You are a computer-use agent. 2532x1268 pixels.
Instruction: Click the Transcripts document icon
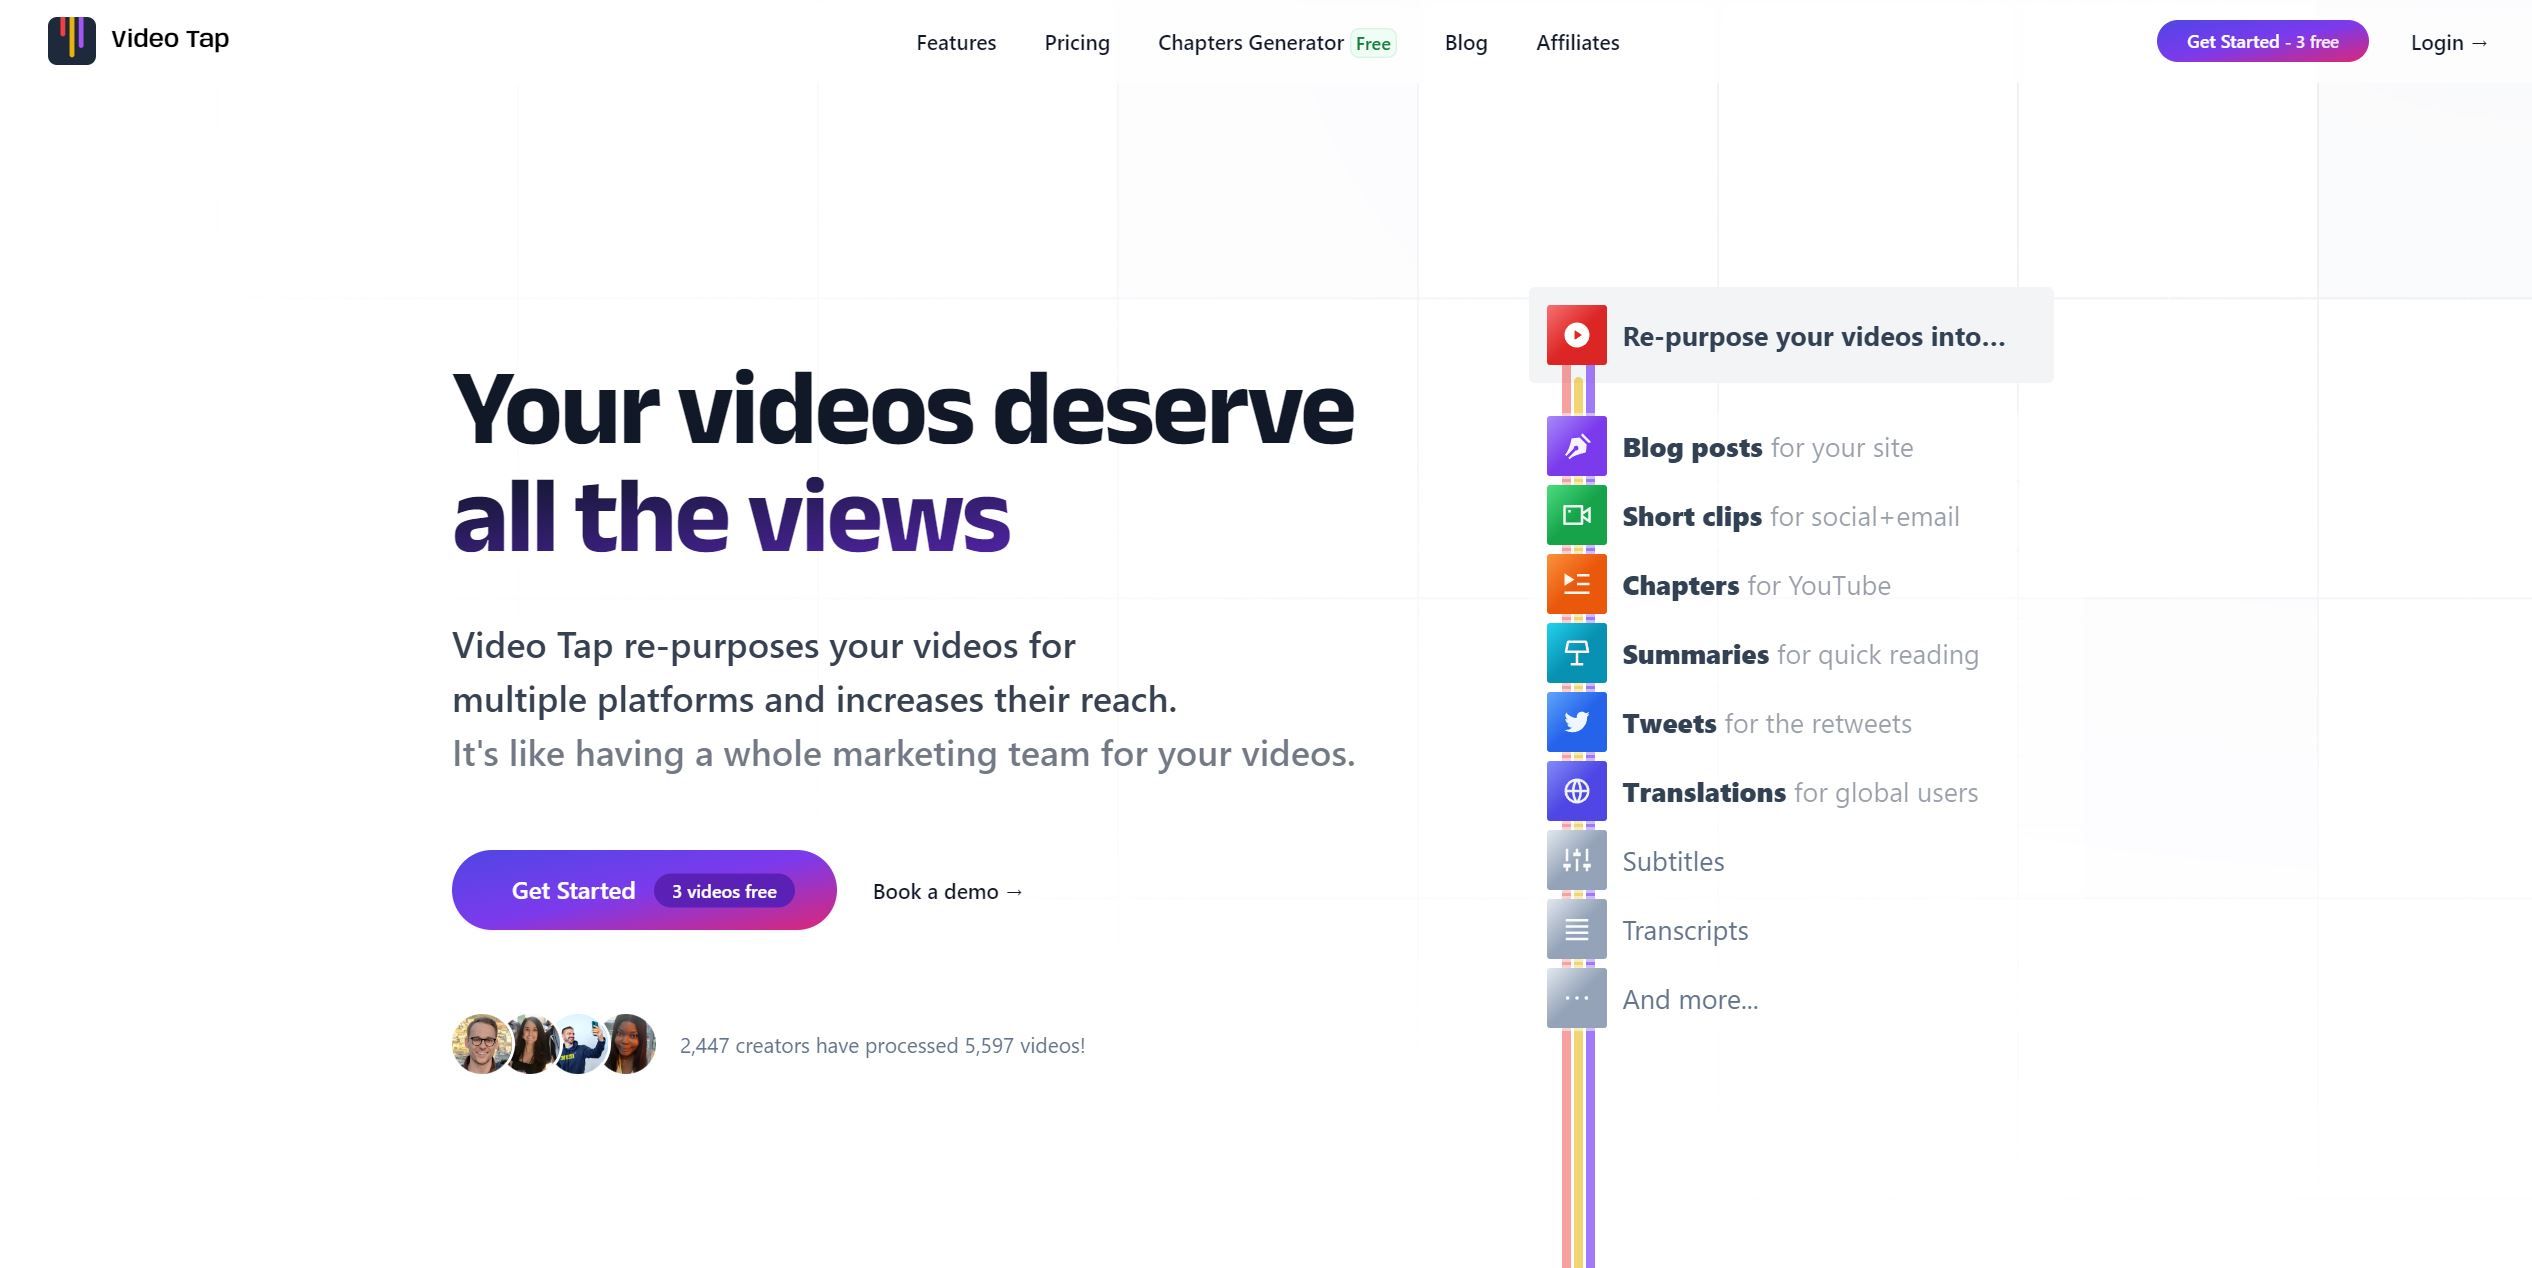(1575, 929)
